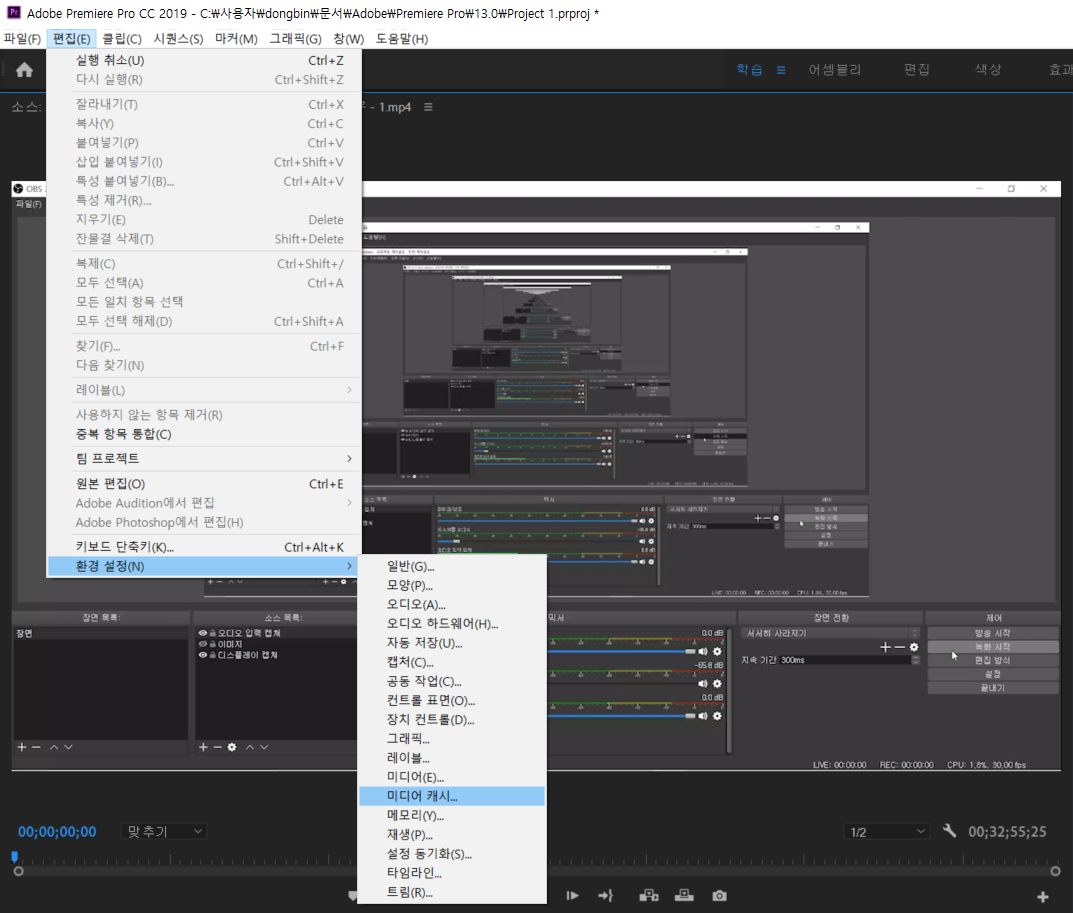Move source down in 소스 목록
1073x913 pixels.
[x=264, y=747]
